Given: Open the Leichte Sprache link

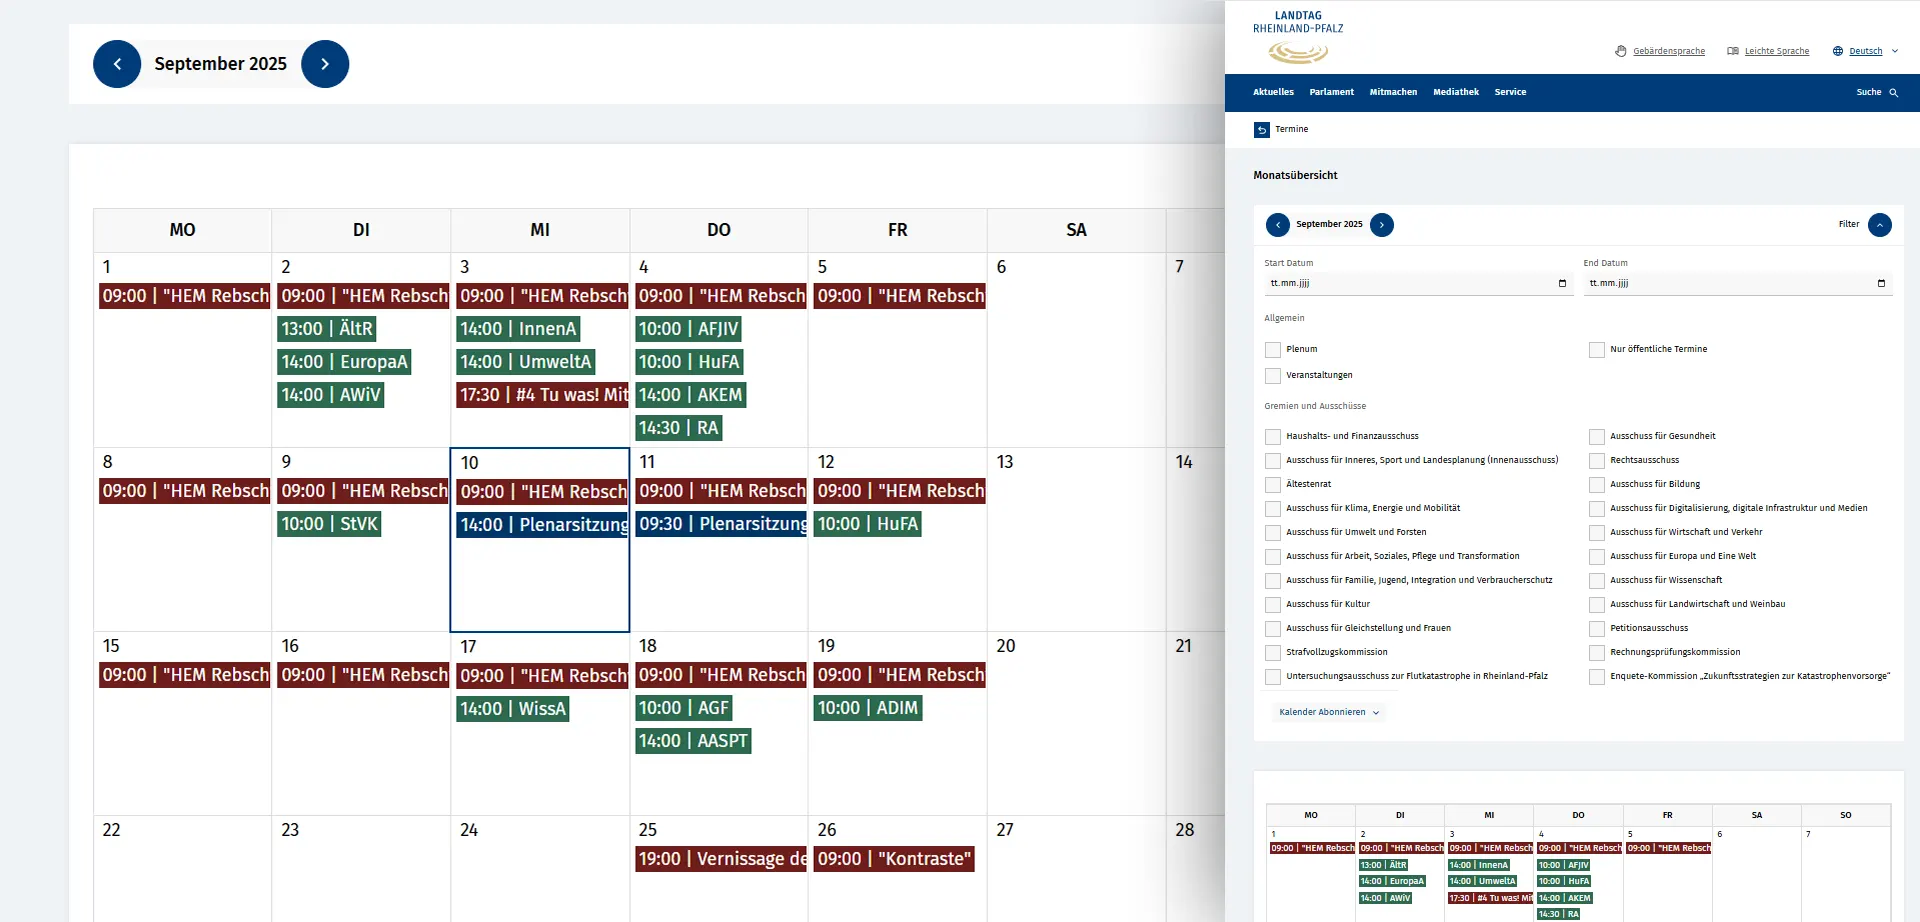Looking at the screenshot, I should click(1776, 51).
